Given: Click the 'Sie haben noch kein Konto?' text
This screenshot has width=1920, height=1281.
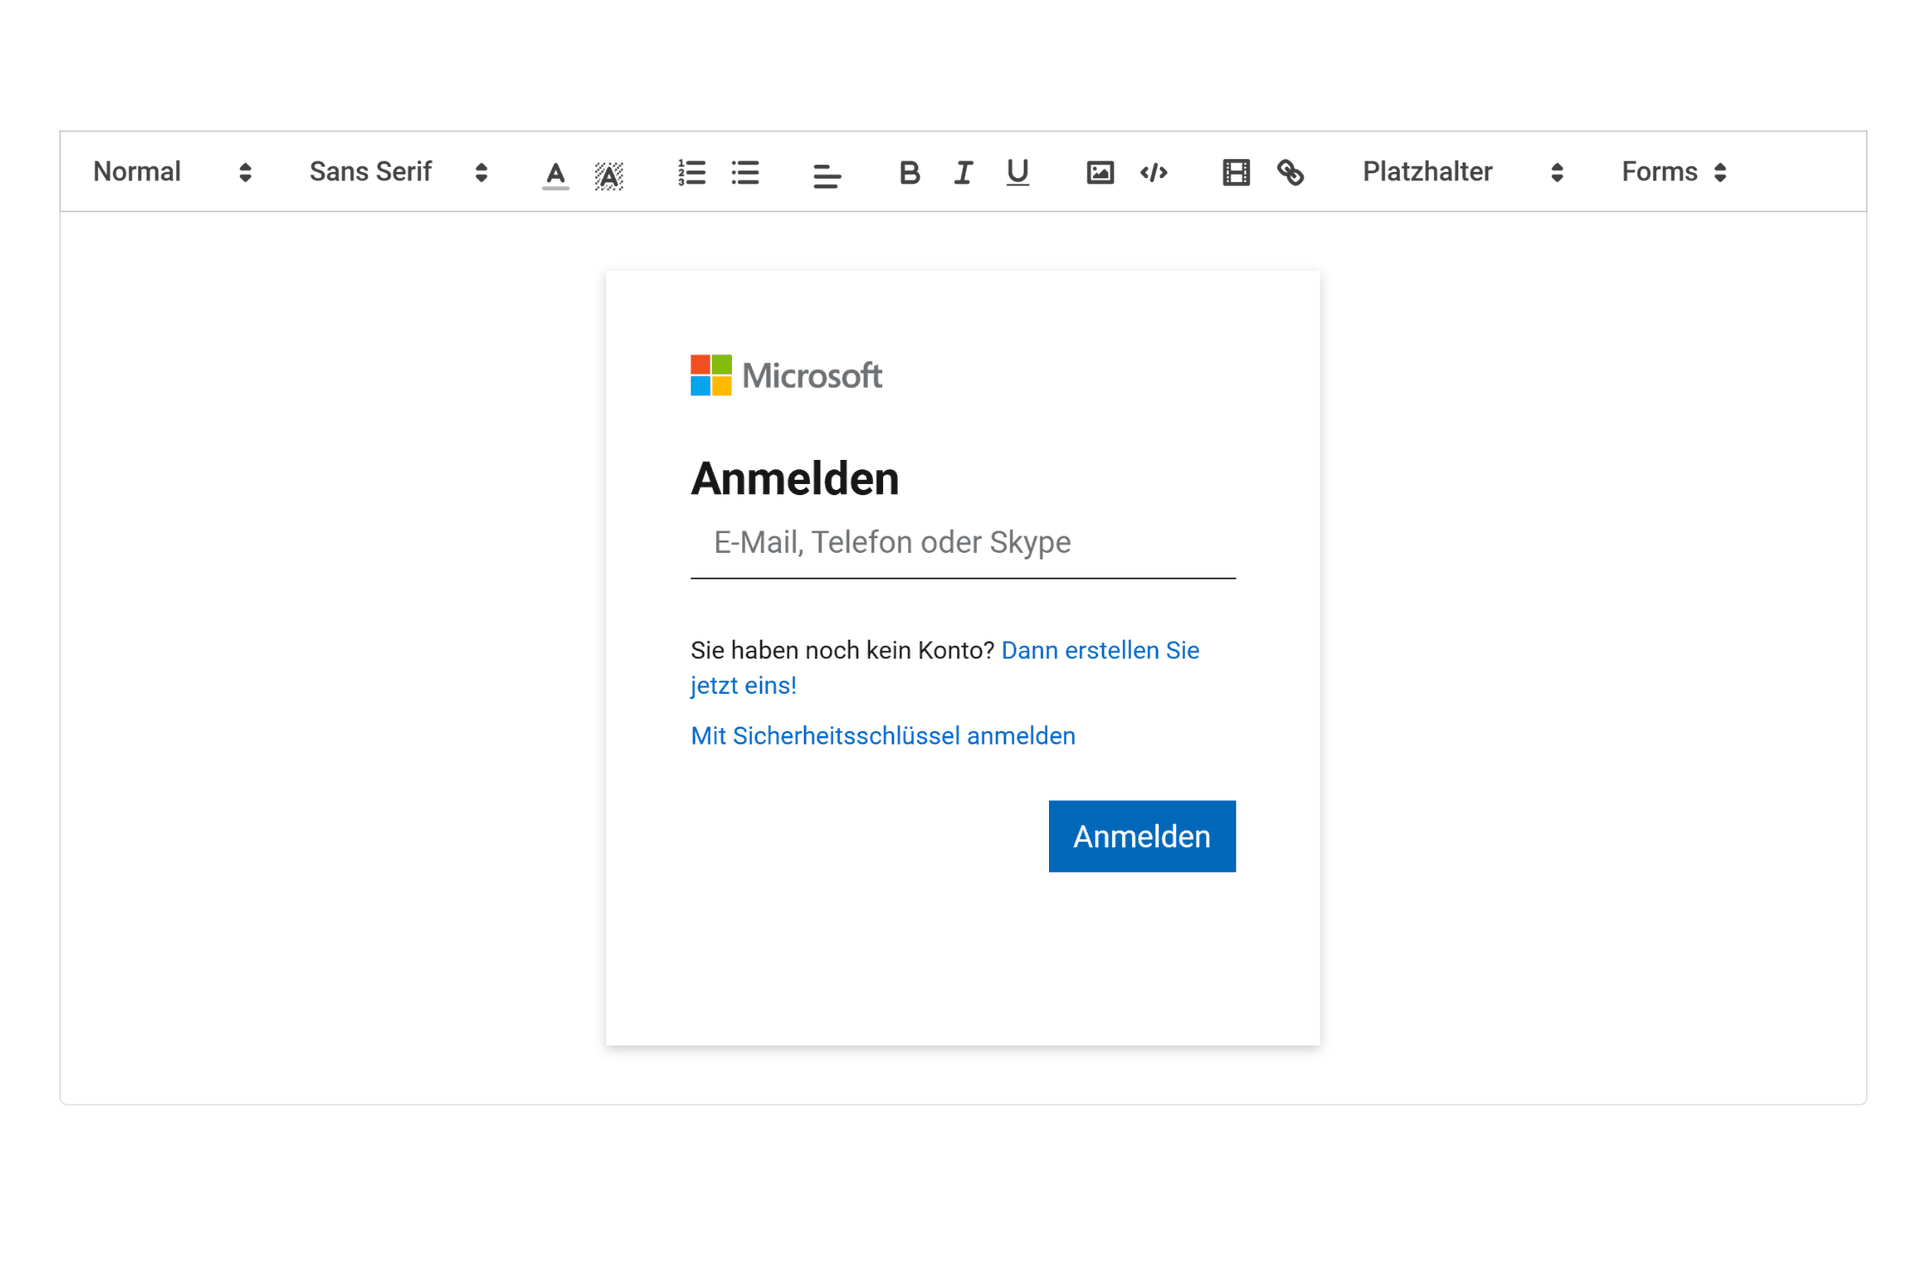Looking at the screenshot, I should click(842, 651).
